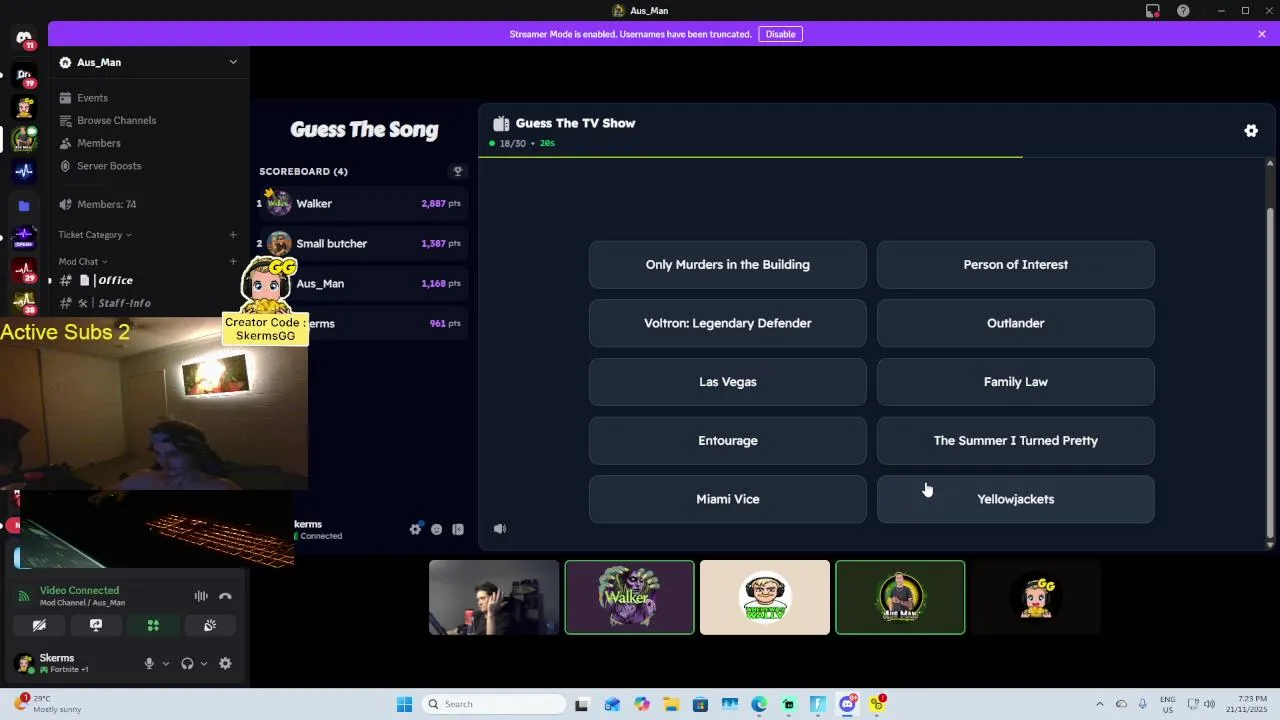Select Walker's voice participant tile
Screen dimensions: 1280x720
tap(629, 597)
